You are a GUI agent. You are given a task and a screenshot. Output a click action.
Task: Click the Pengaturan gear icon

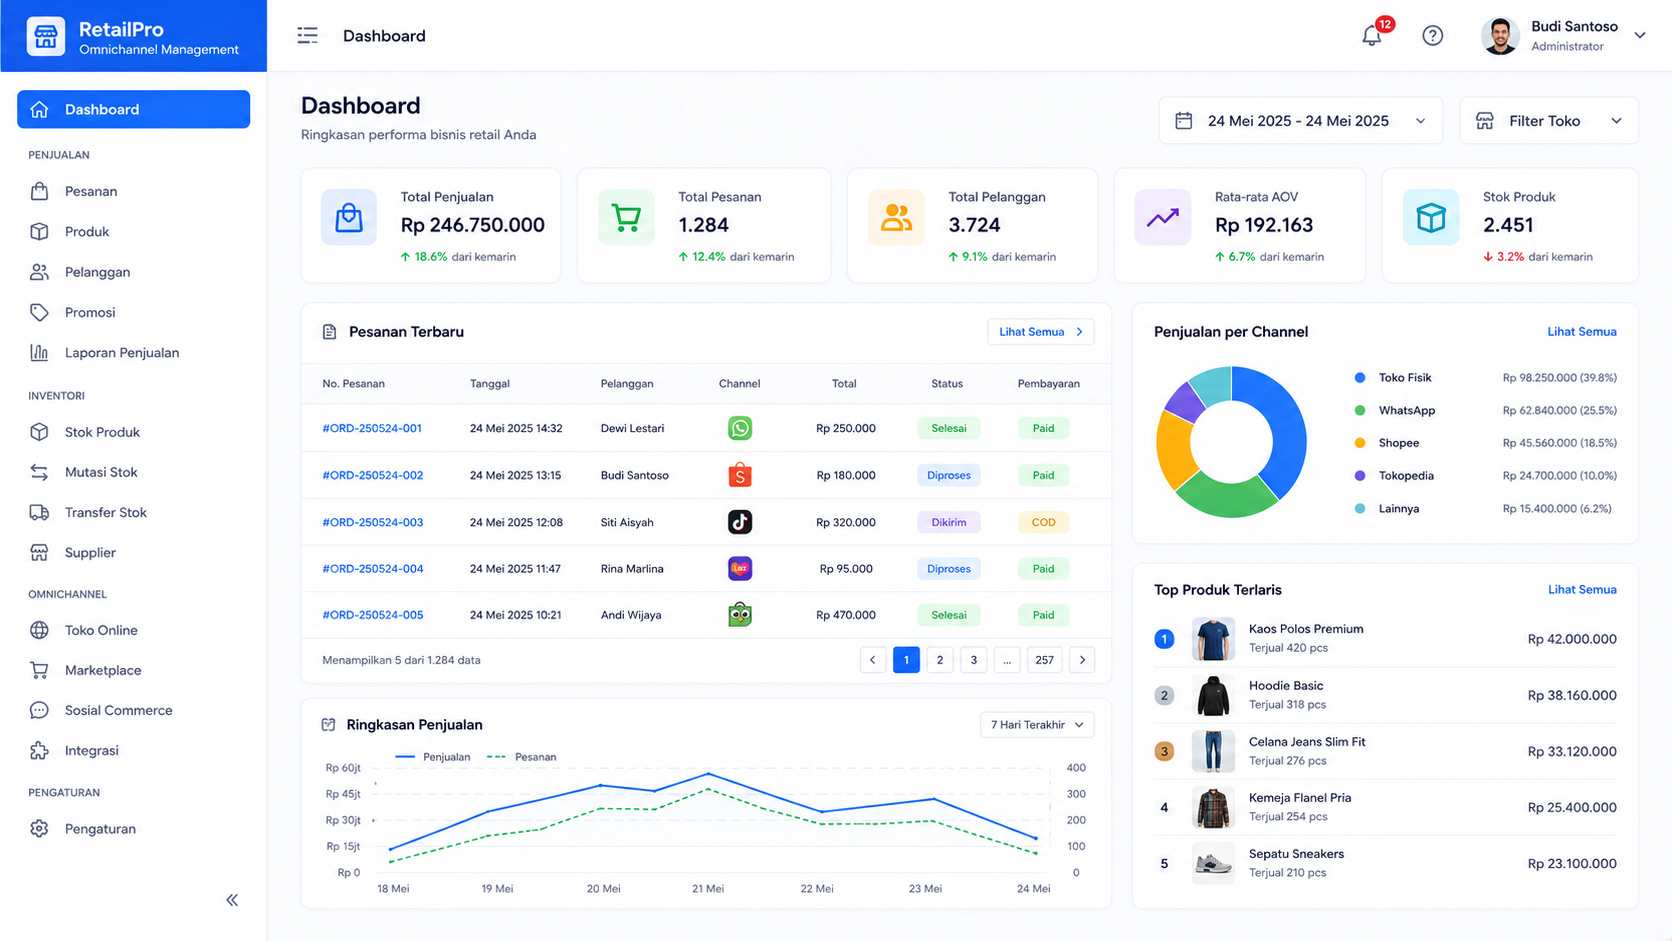[39, 828]
